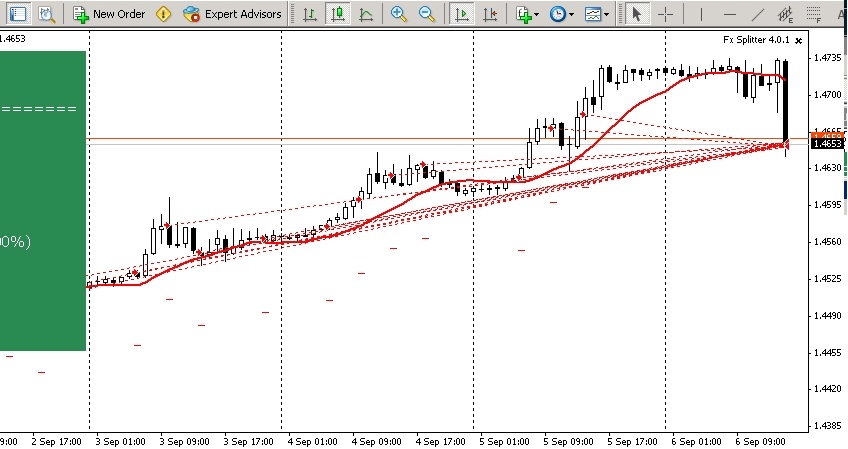The image size is (848, 449).
Task: Click the yellow diamond warning icon
Action: (163, 14)
